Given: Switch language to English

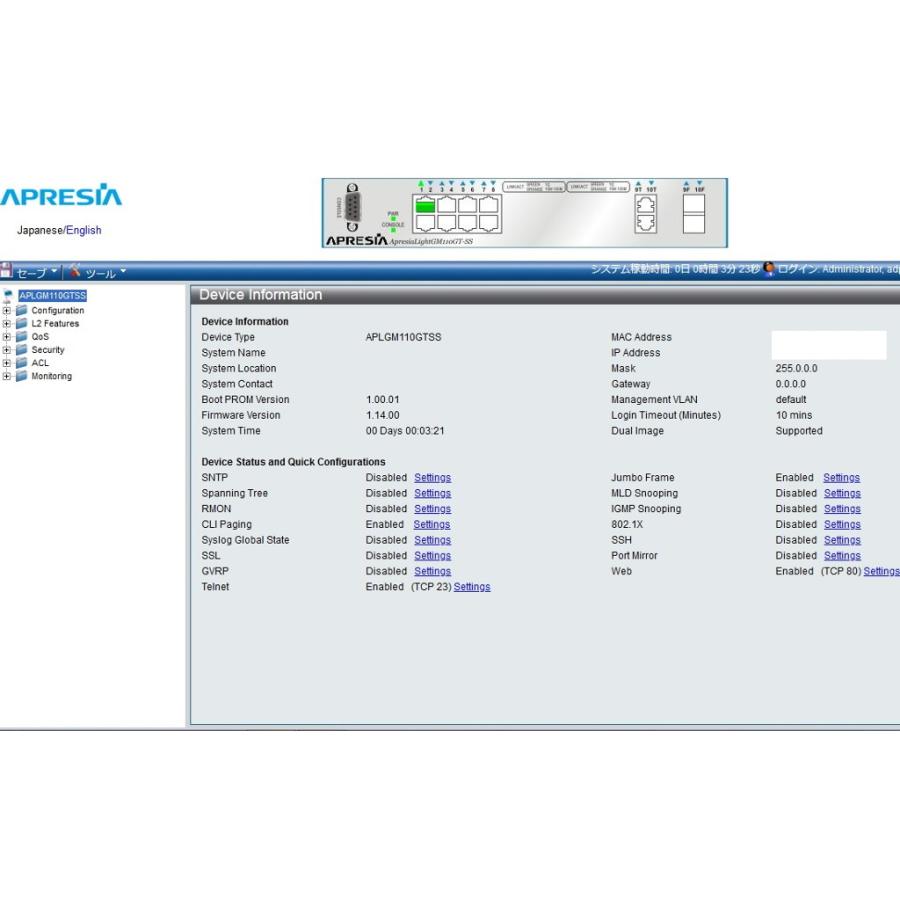Looking at the screenshot, I should coord(84,230).
